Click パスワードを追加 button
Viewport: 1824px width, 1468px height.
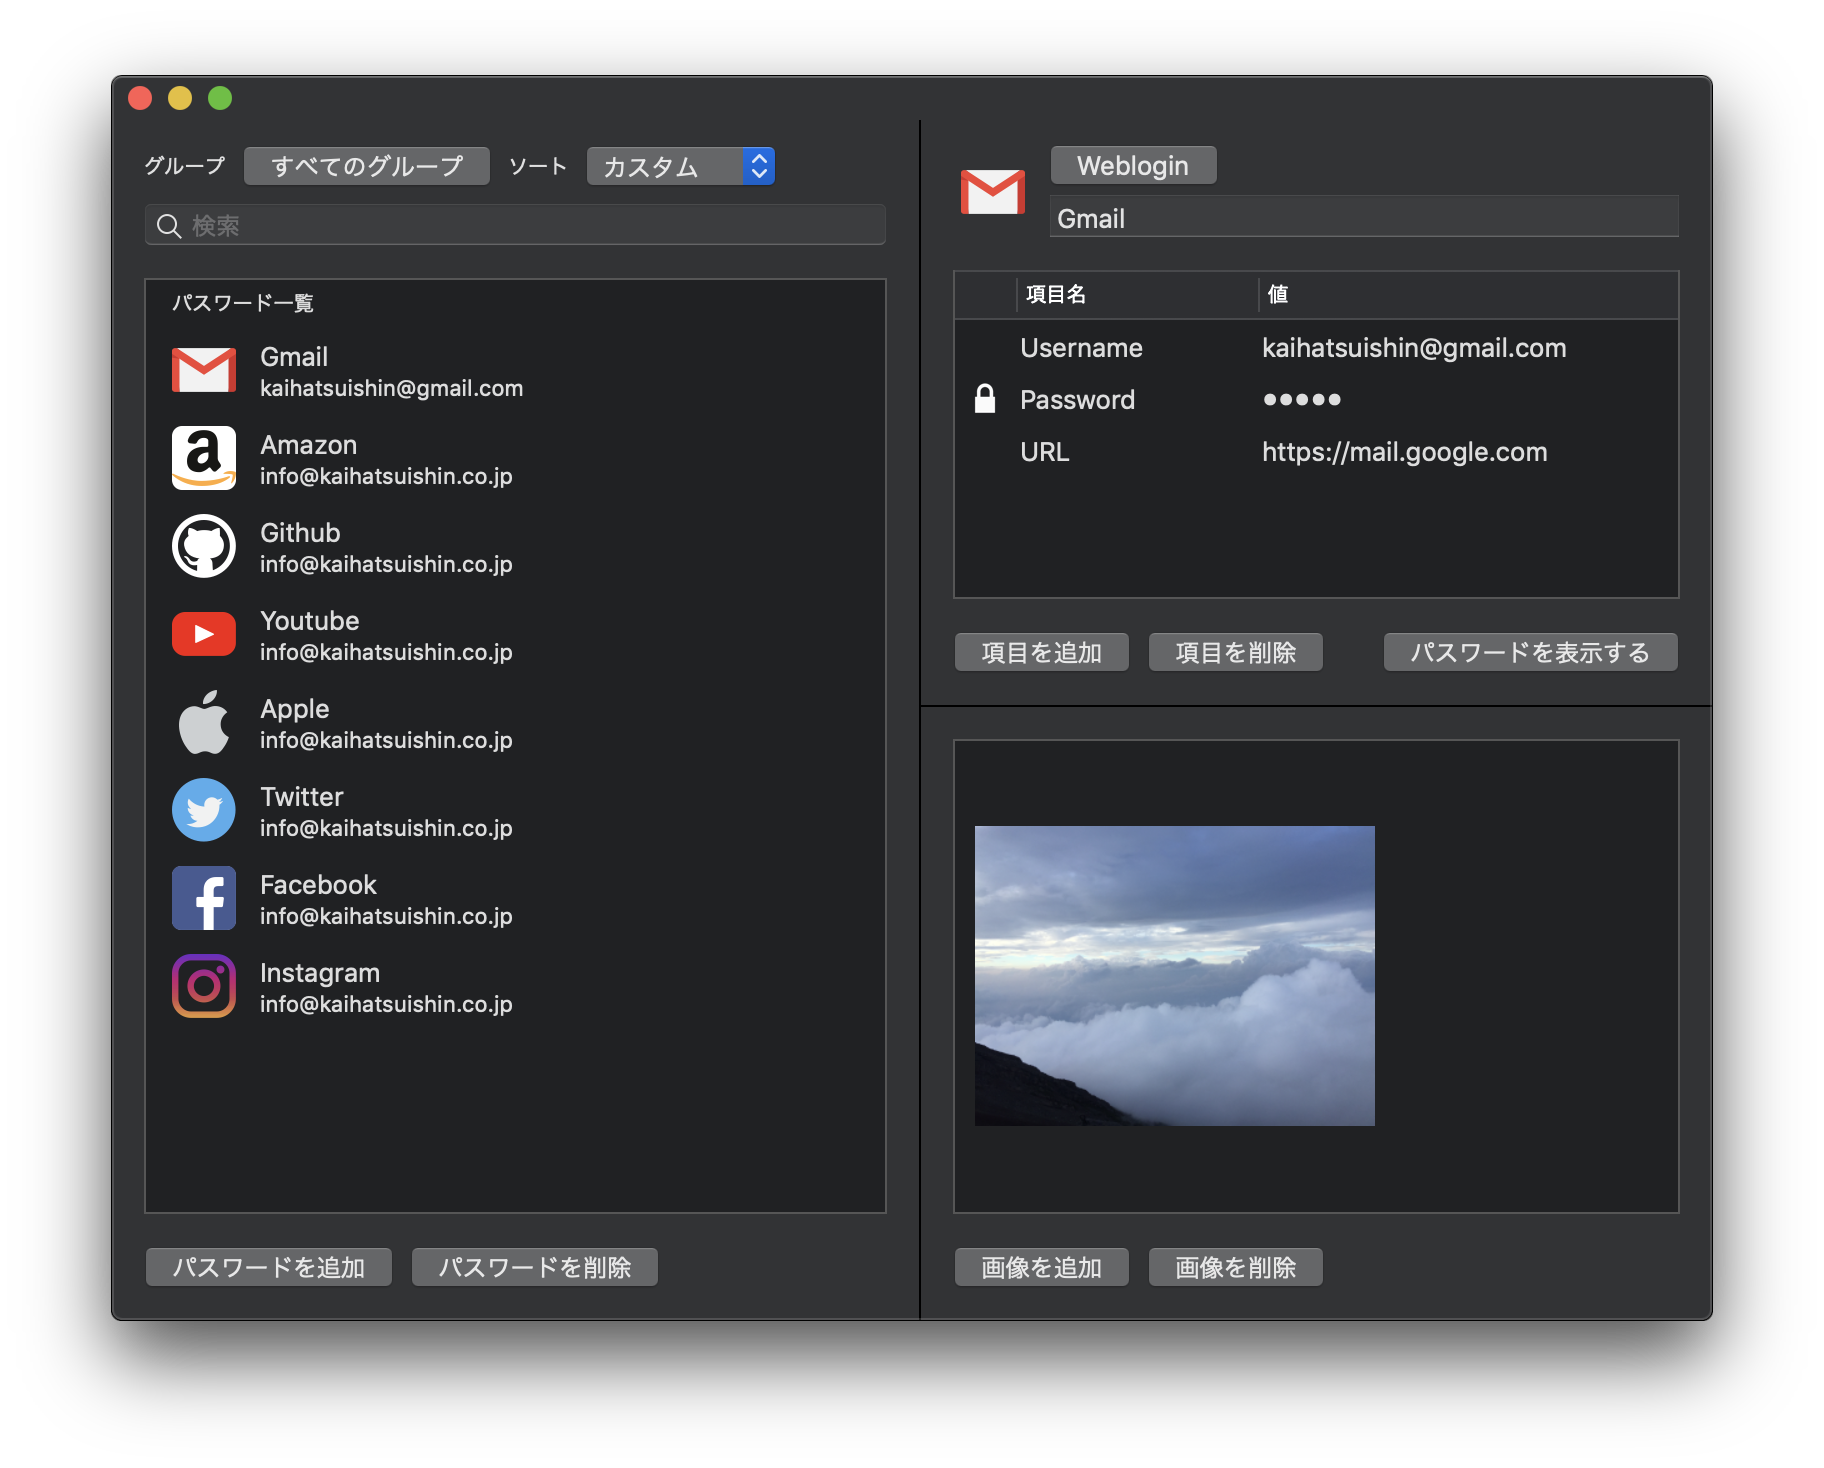(269, 1267)
